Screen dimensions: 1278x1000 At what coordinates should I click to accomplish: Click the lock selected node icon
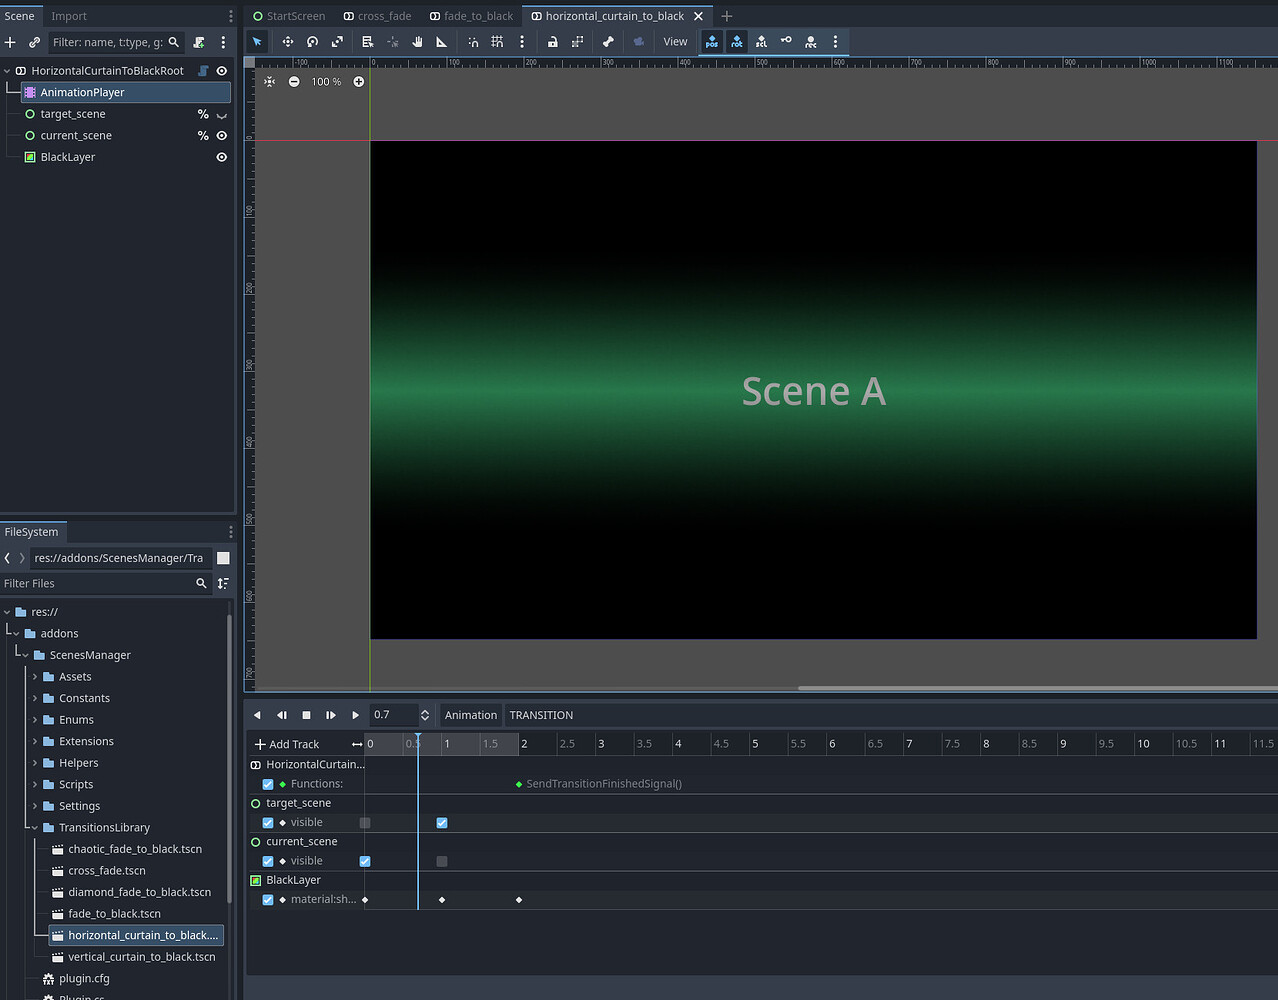pos(553,41)
